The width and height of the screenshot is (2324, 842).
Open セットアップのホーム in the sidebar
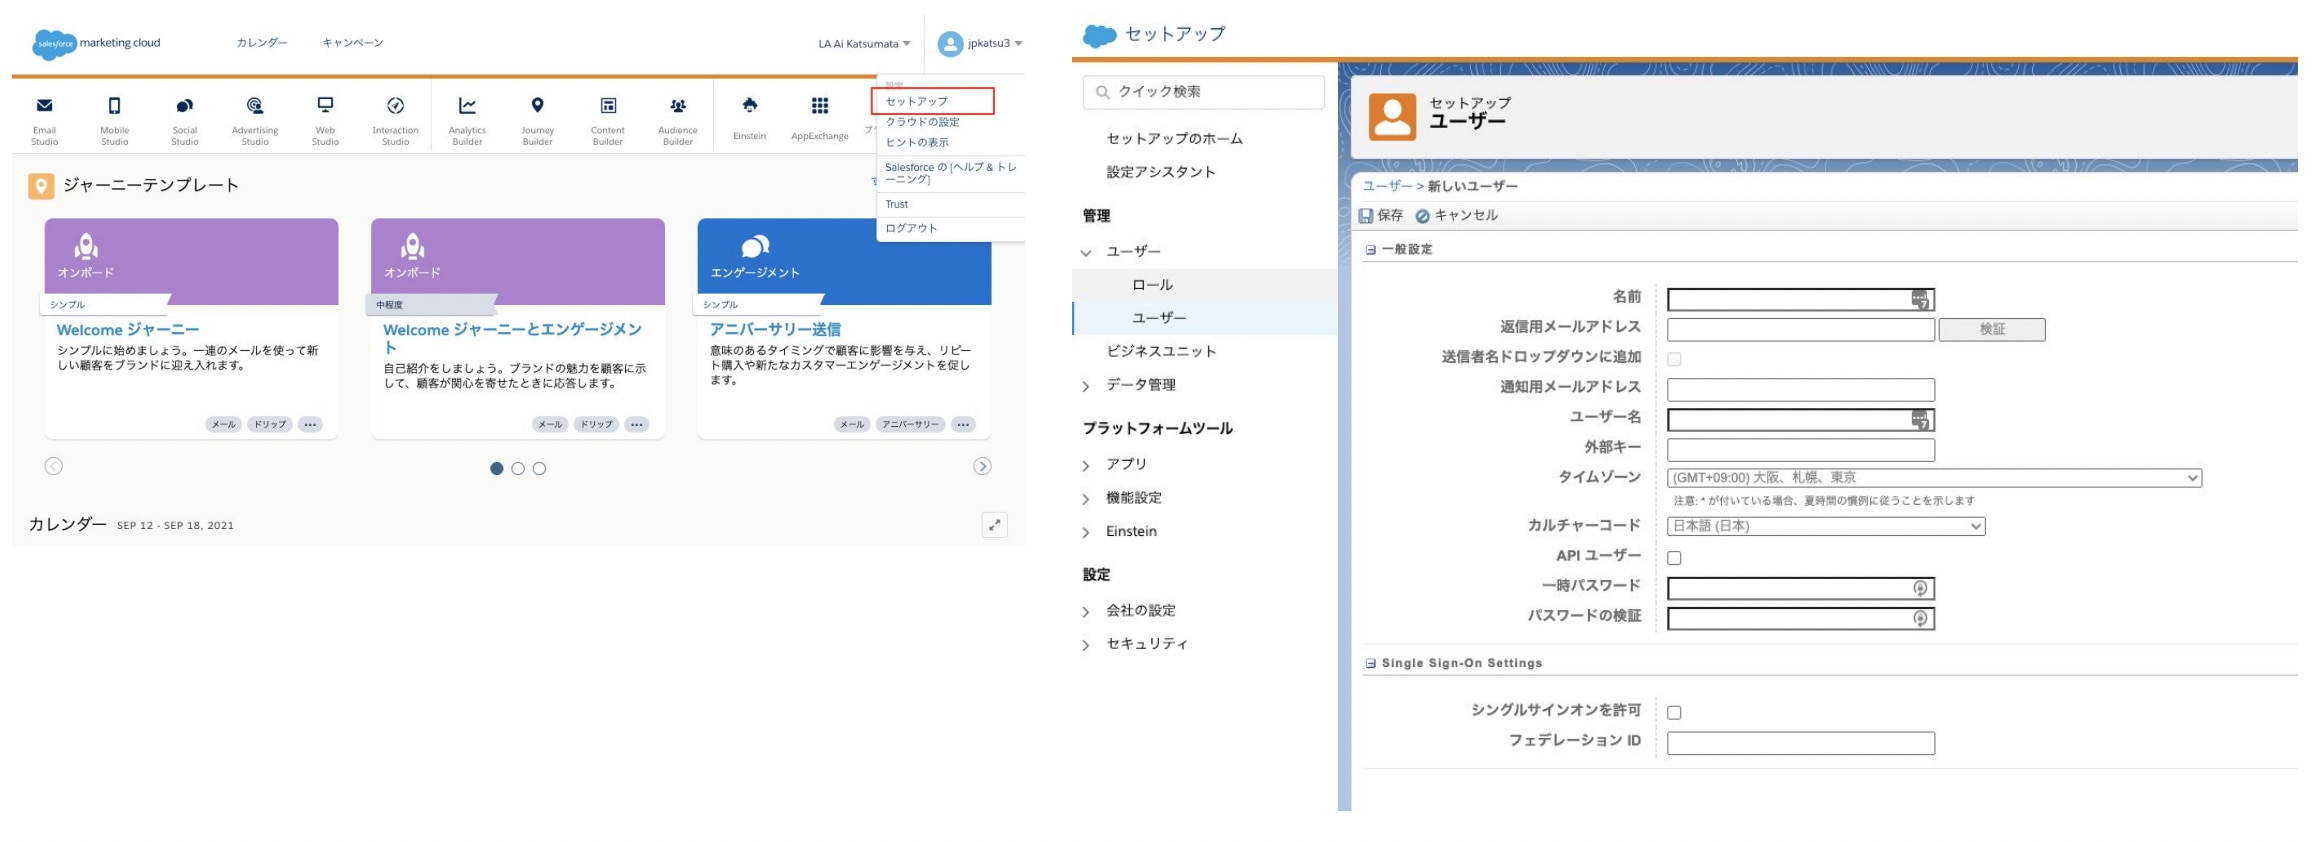[1174, 138]
